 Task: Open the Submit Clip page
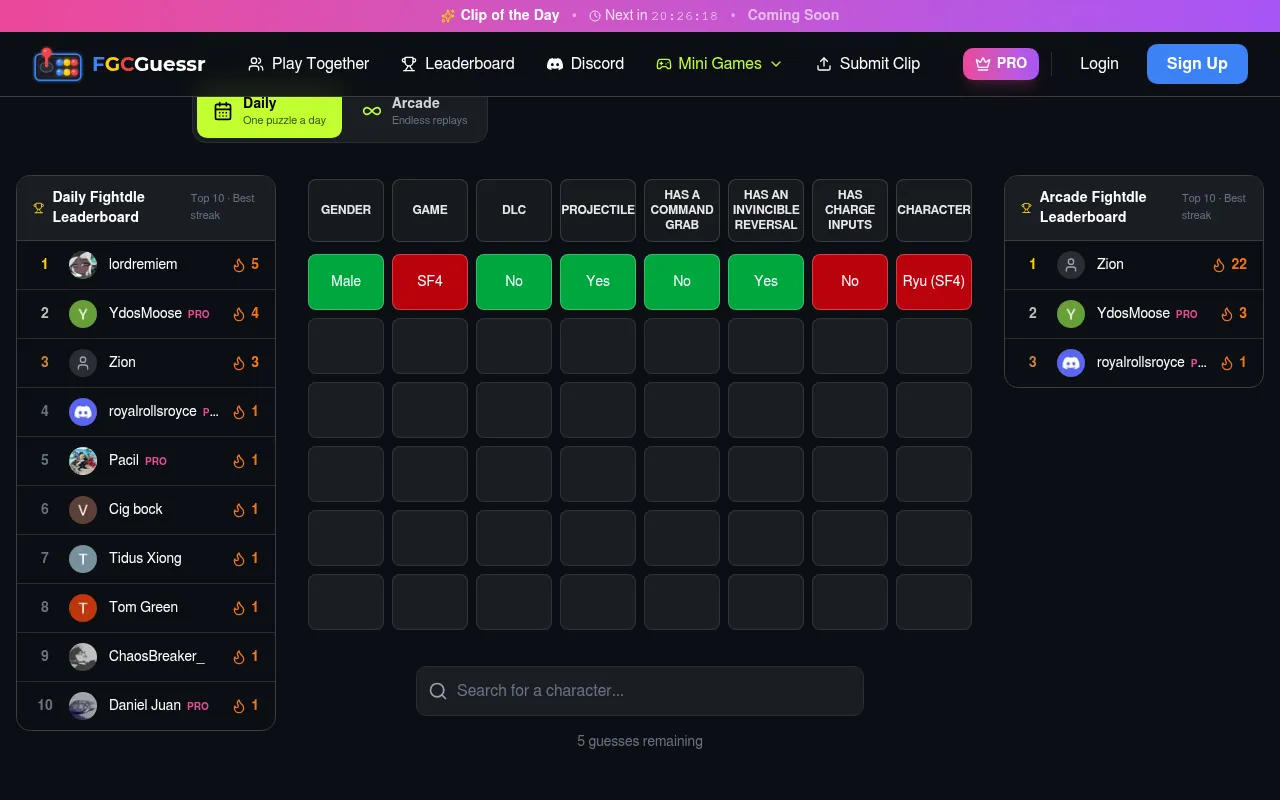point(868,64)
